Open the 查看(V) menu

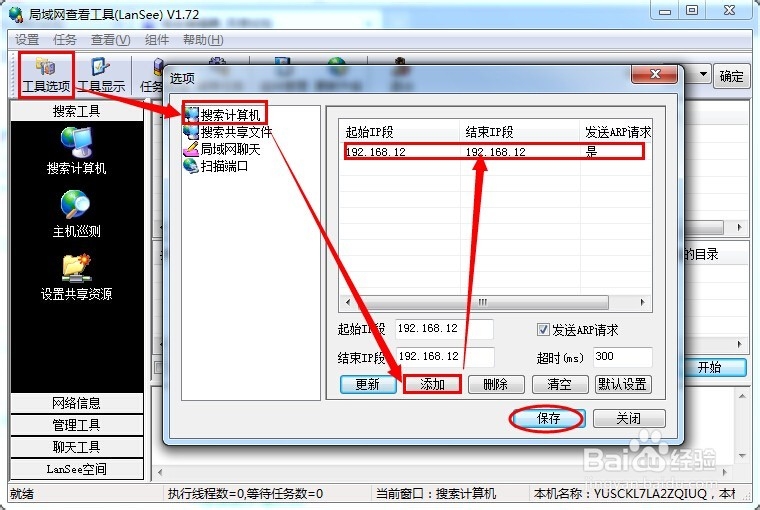111,40
